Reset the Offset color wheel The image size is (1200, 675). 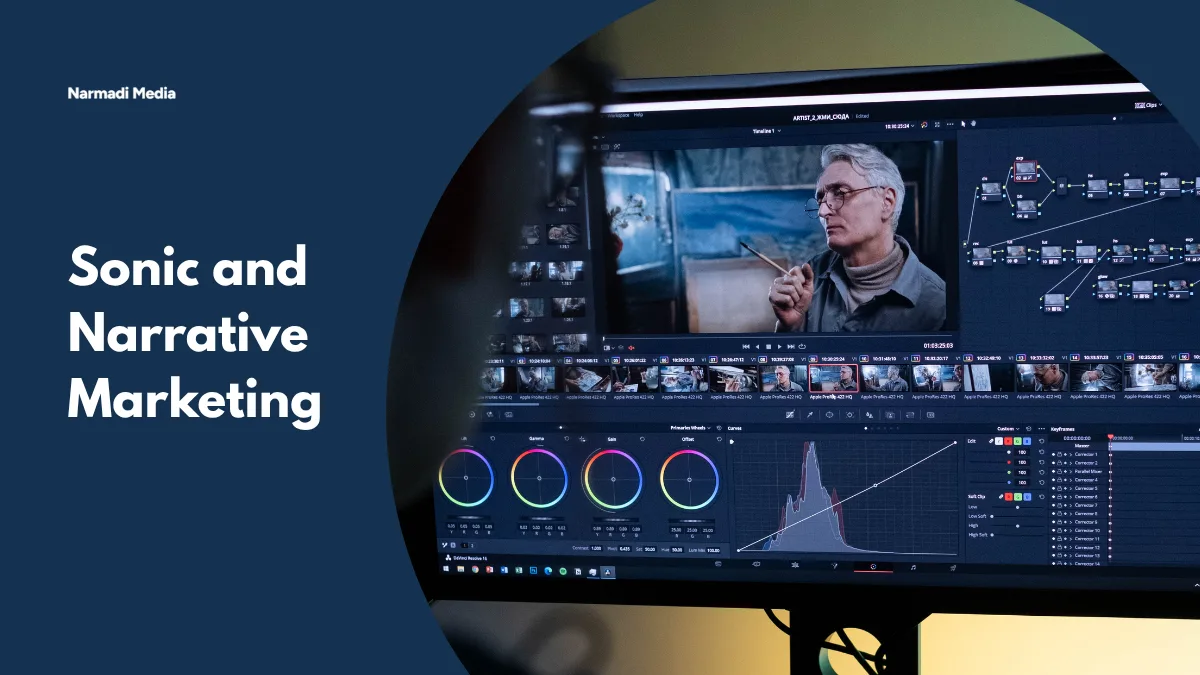719,439
